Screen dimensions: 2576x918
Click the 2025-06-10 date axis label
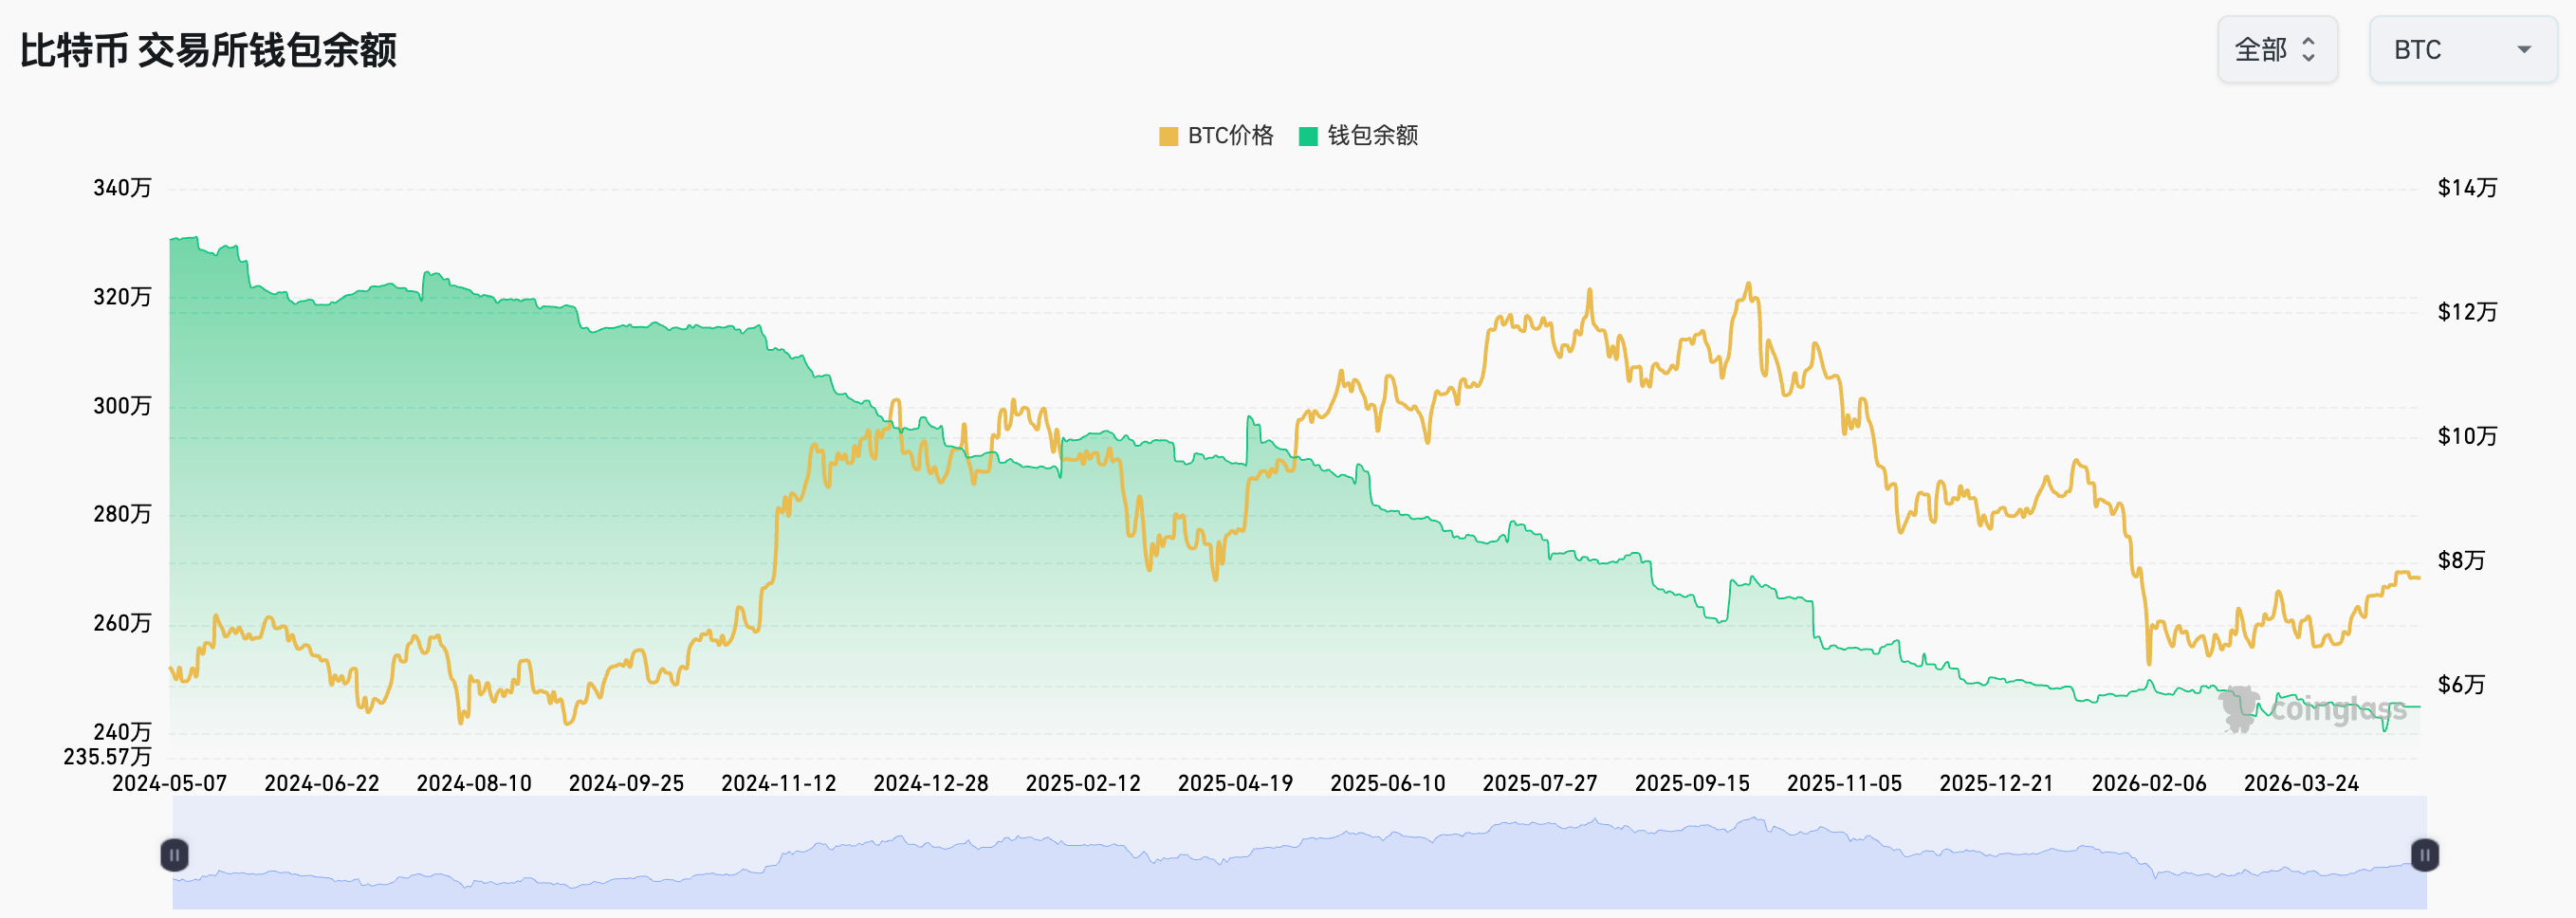click(1387, 784)
